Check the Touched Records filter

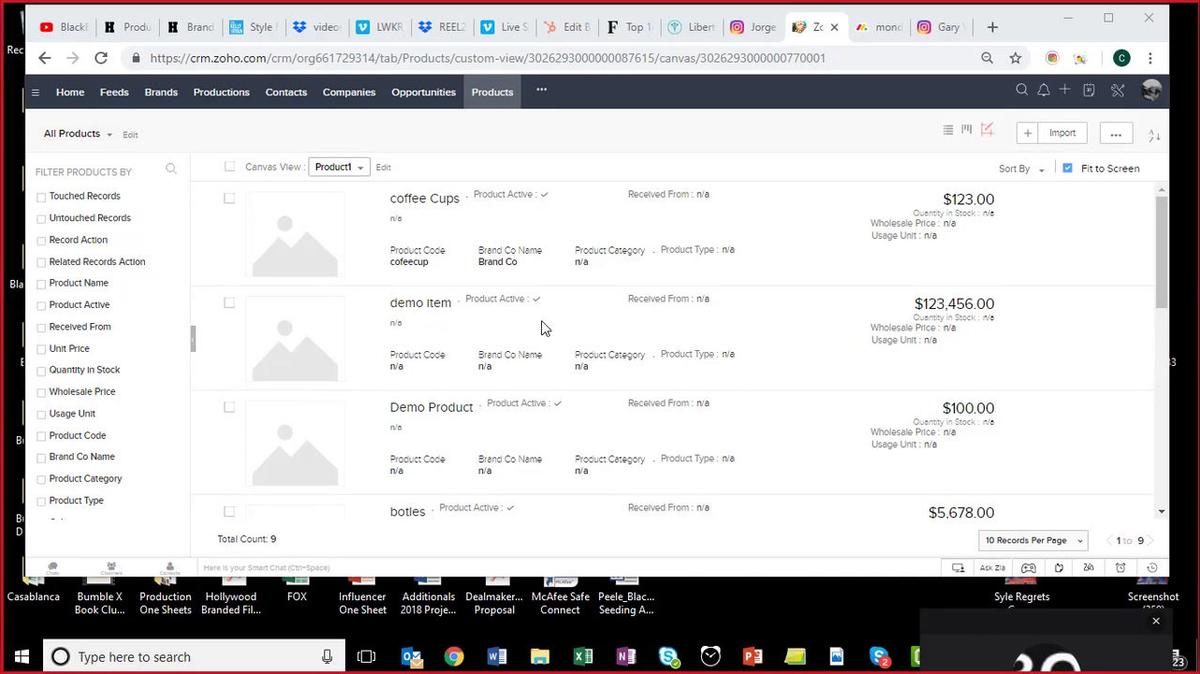41,197
